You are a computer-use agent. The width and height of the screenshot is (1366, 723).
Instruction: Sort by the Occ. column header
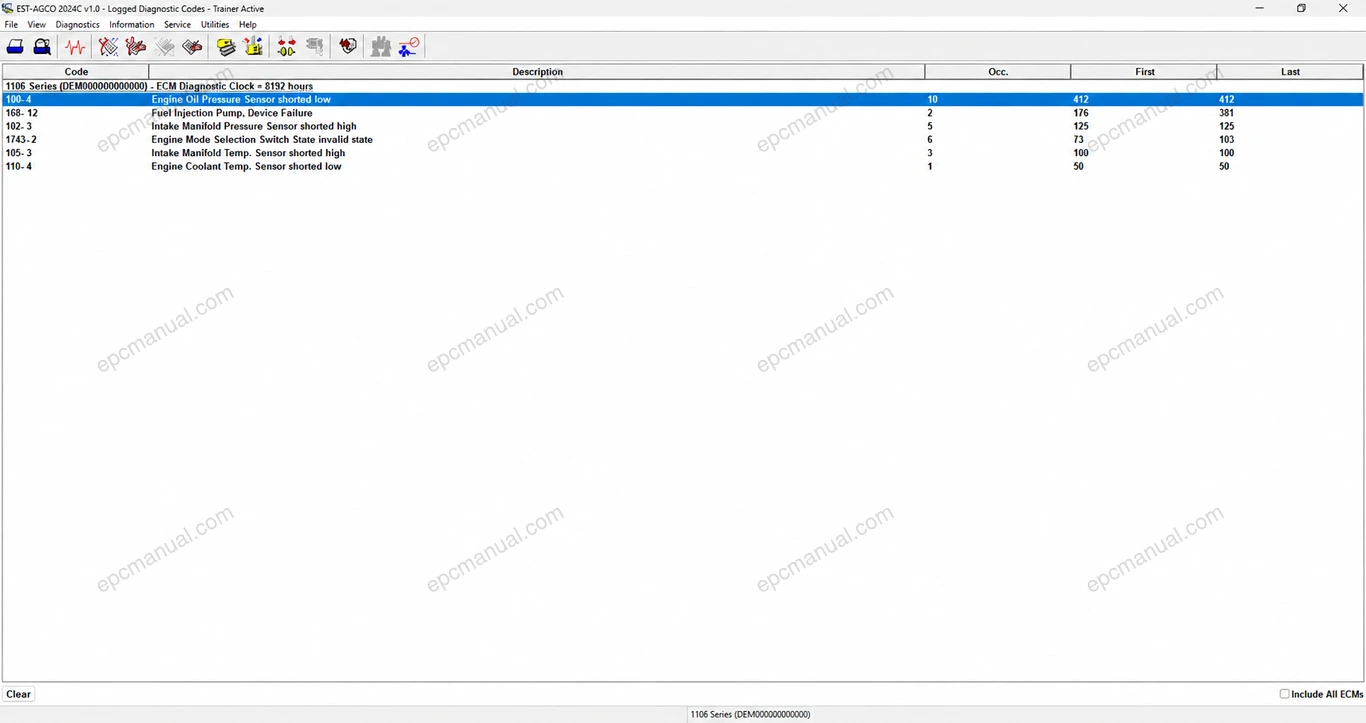(998, 72)
